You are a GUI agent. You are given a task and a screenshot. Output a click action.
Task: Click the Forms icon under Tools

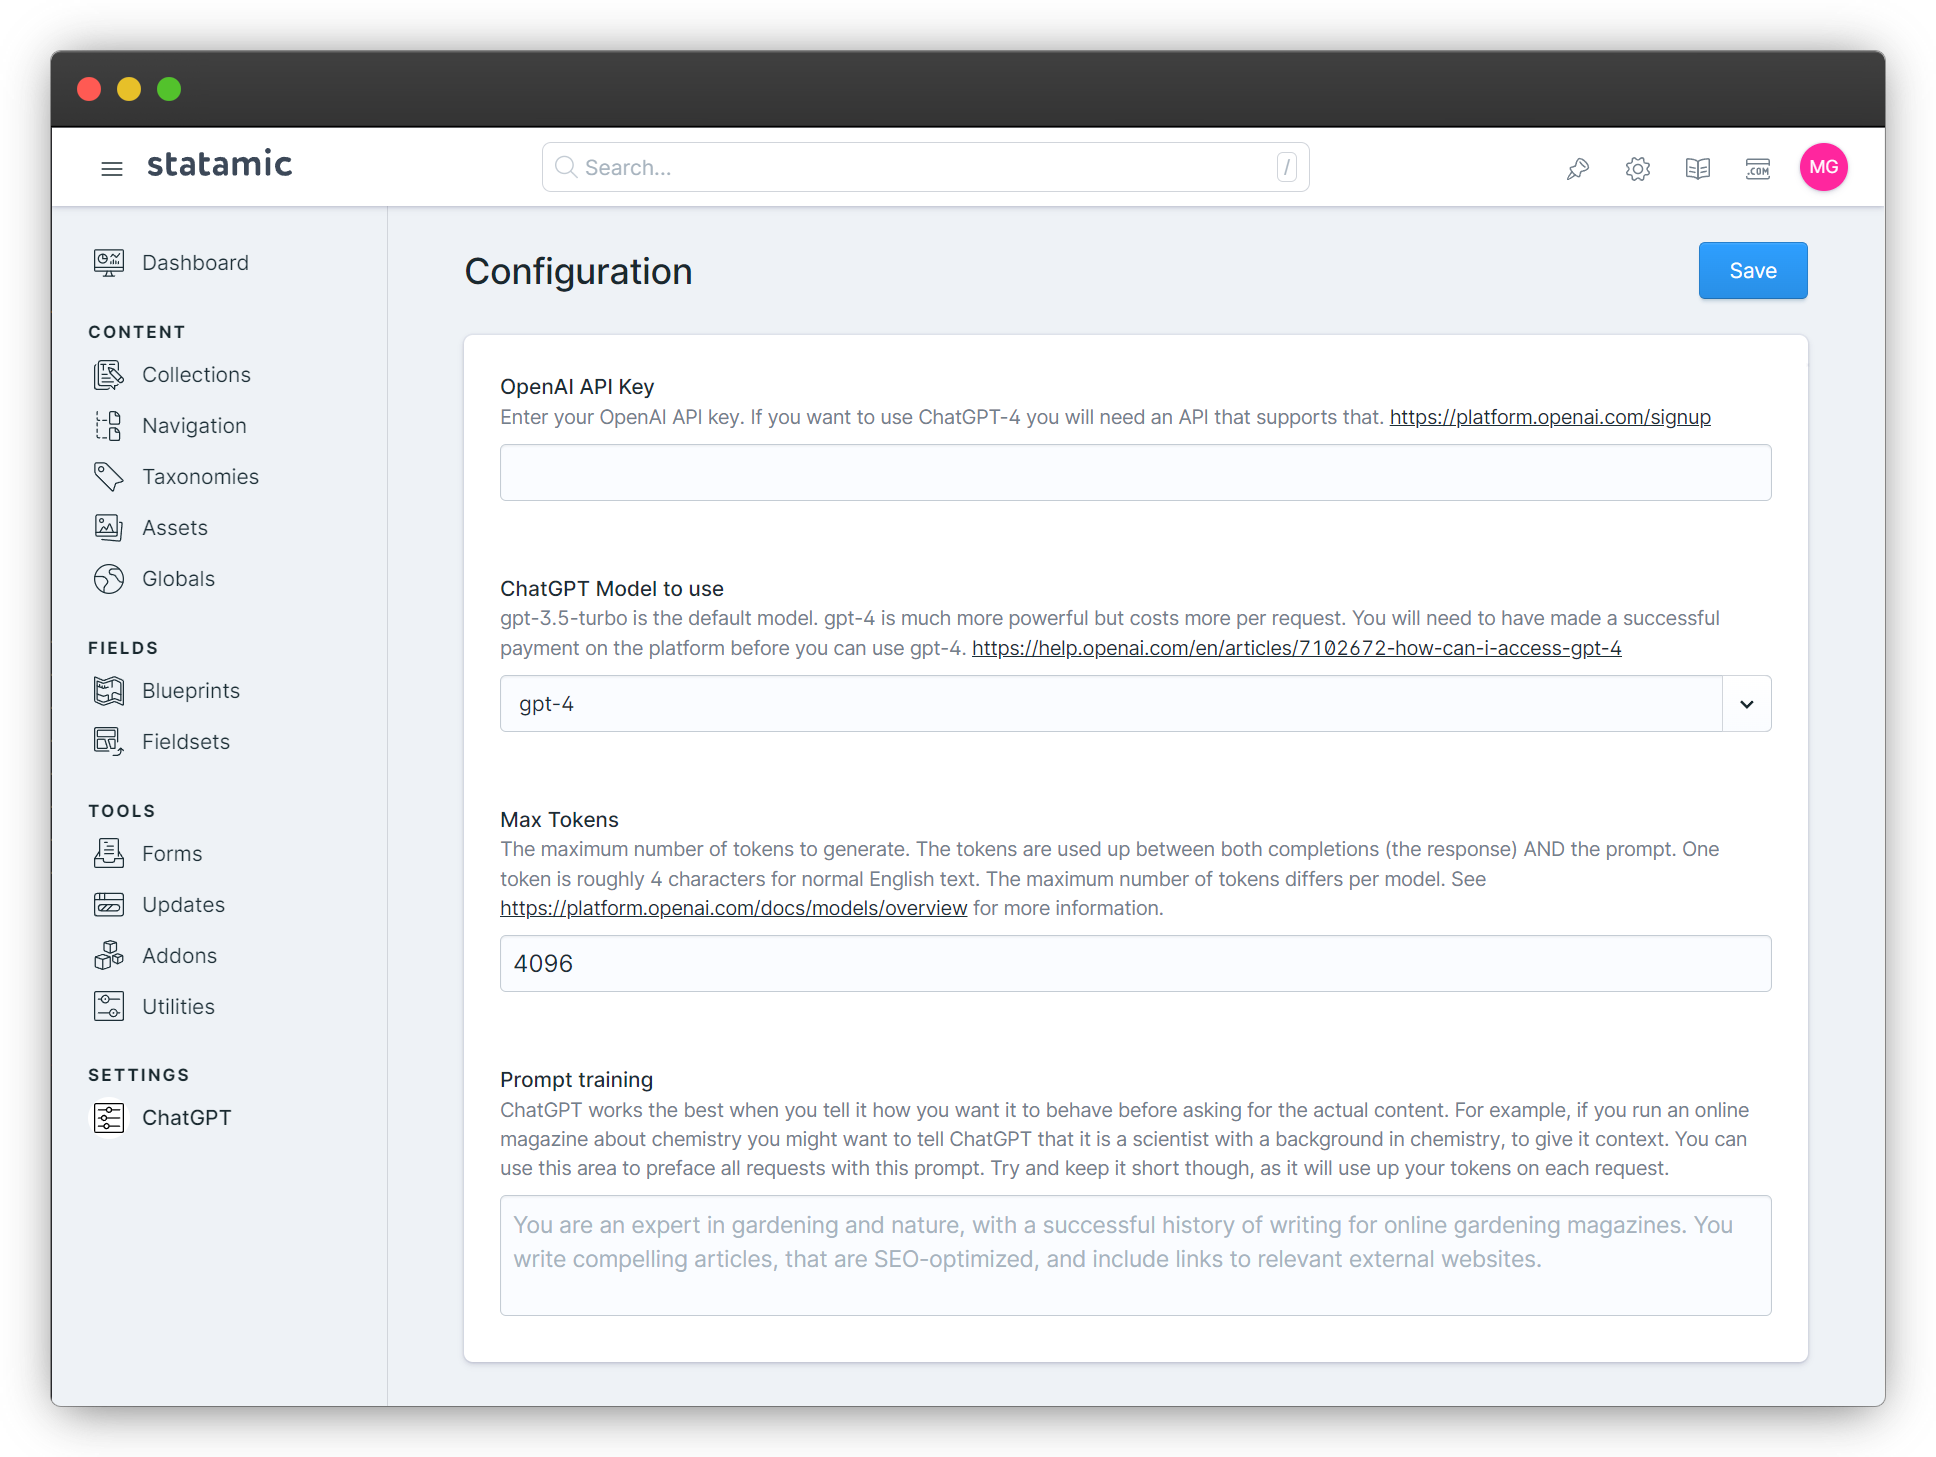coord(109,851)
